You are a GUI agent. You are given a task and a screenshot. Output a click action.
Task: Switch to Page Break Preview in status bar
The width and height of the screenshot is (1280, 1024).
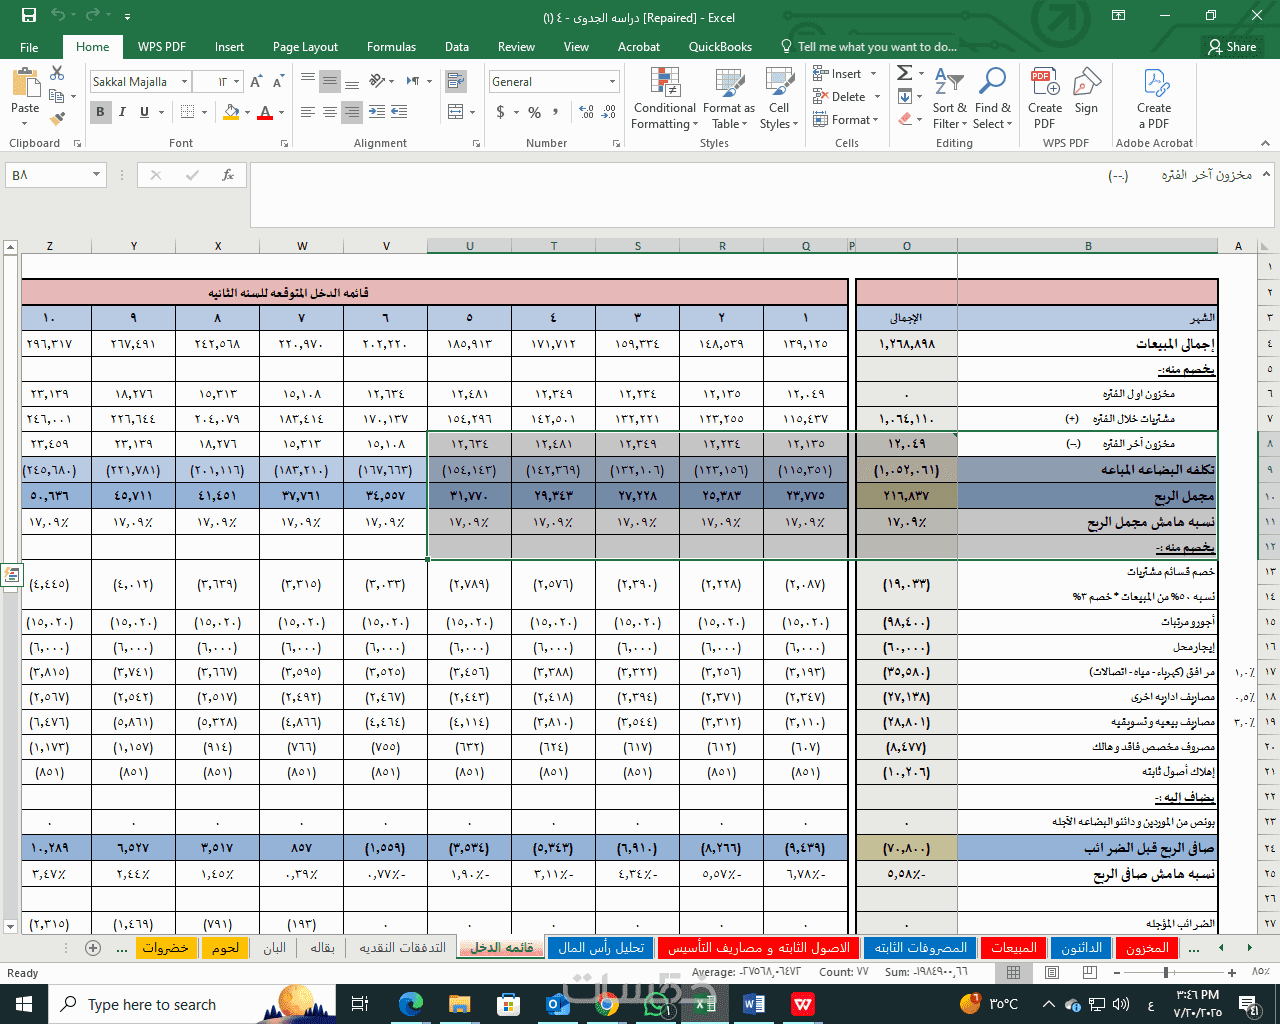1090,972
